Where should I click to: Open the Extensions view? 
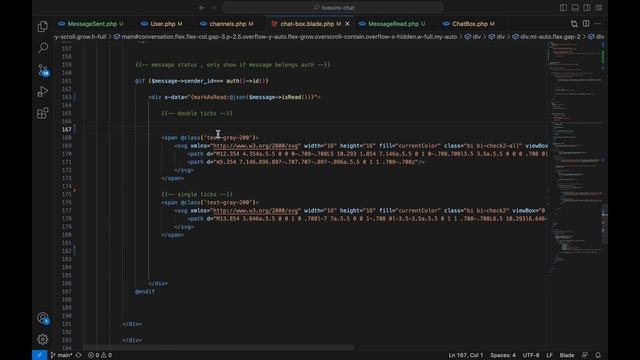click(x=42, y=113)
